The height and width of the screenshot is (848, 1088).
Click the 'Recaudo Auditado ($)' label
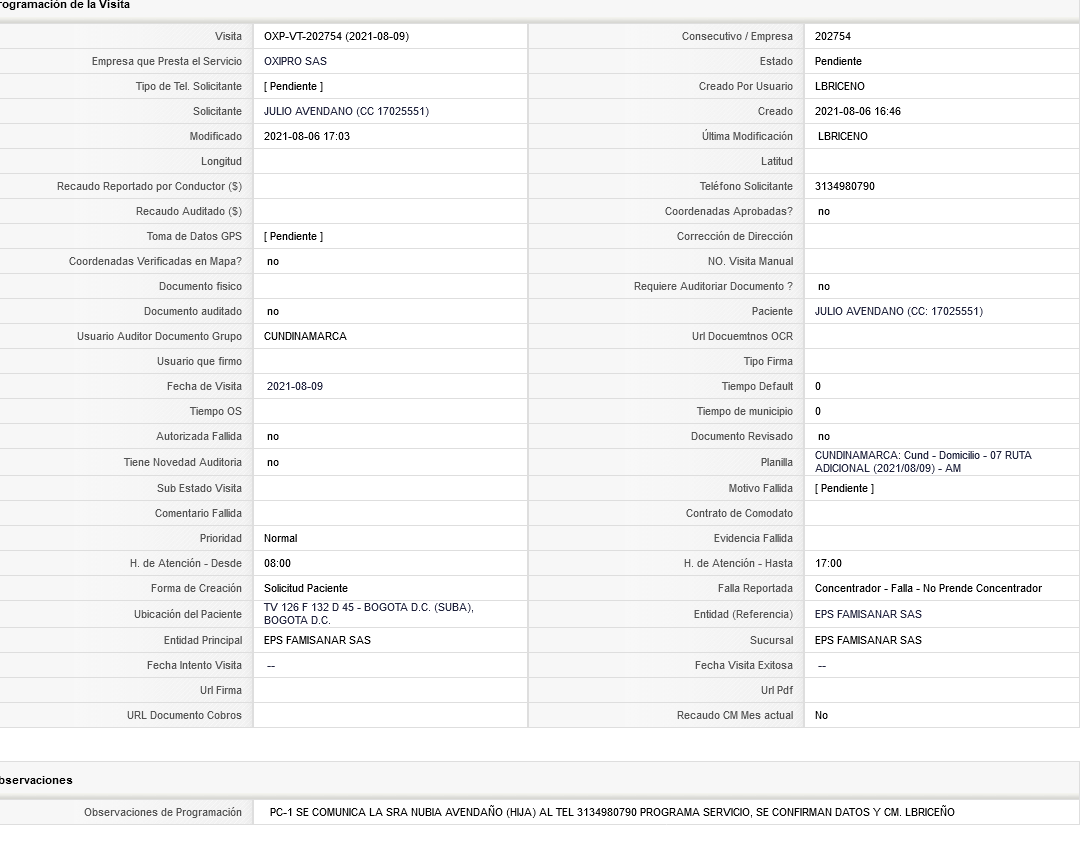tap(189, 211)
